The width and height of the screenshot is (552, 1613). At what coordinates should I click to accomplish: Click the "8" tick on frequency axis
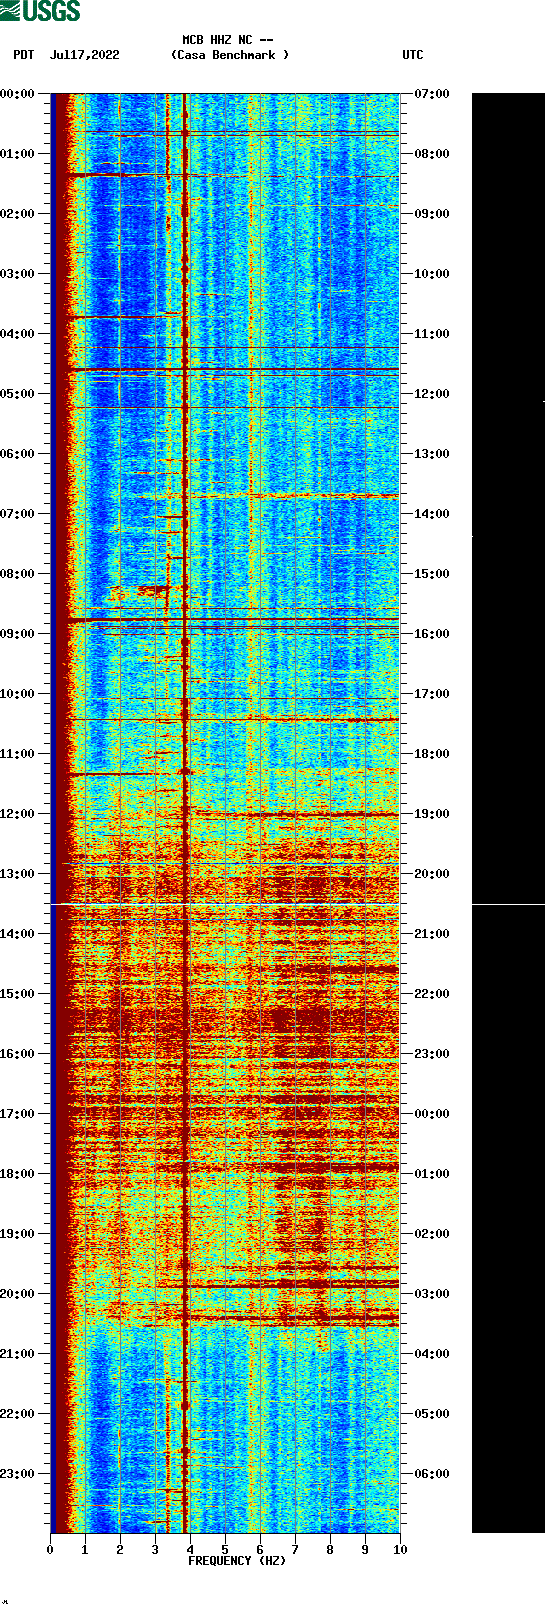[330, 1550]
